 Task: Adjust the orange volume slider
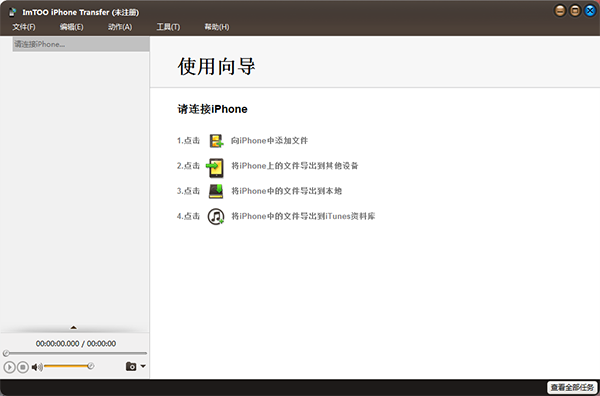[69, 366]
